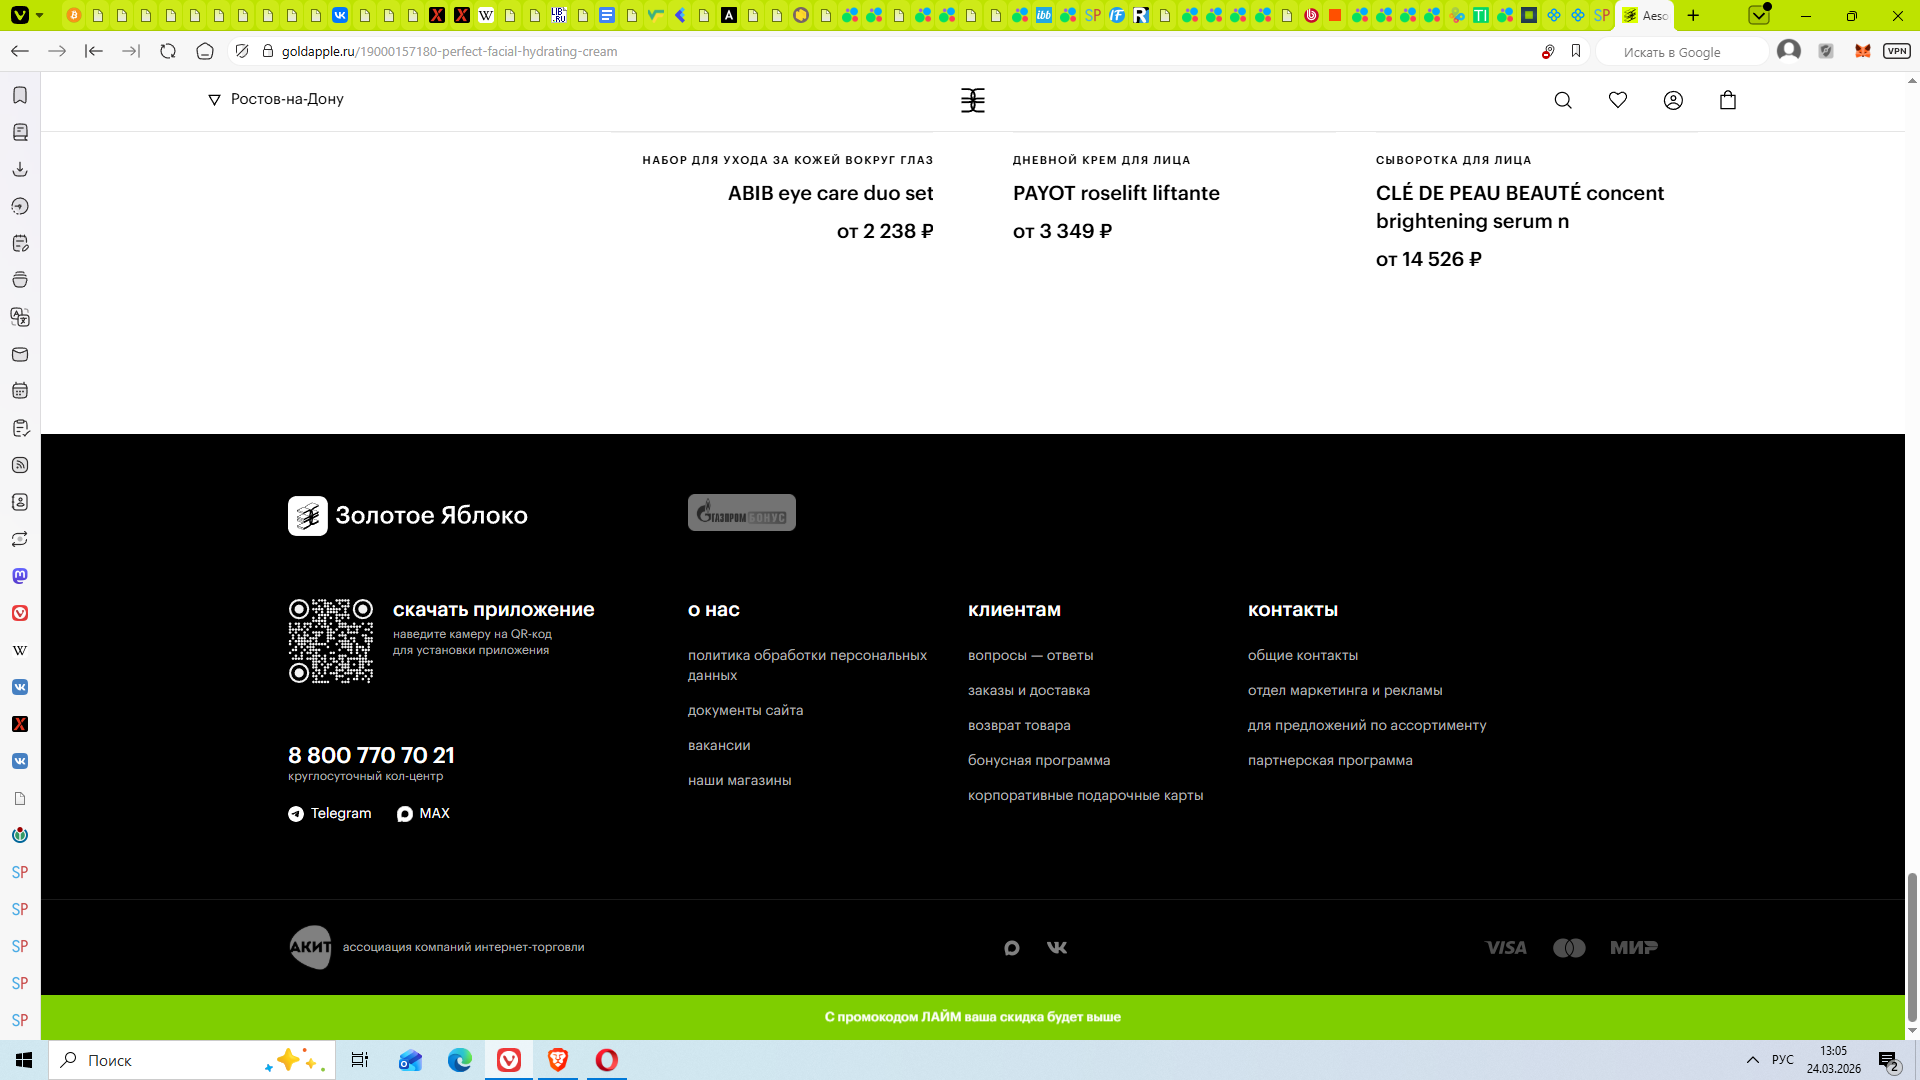Open the Vivaldi menu dropdown arrow

click(x=39, y=15)
